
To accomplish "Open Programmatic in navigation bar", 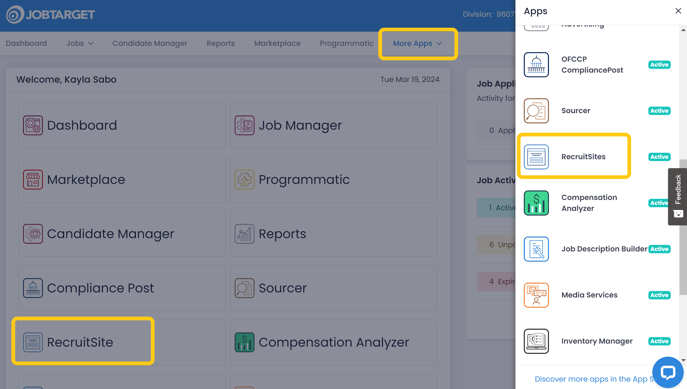I will [347, 43].
